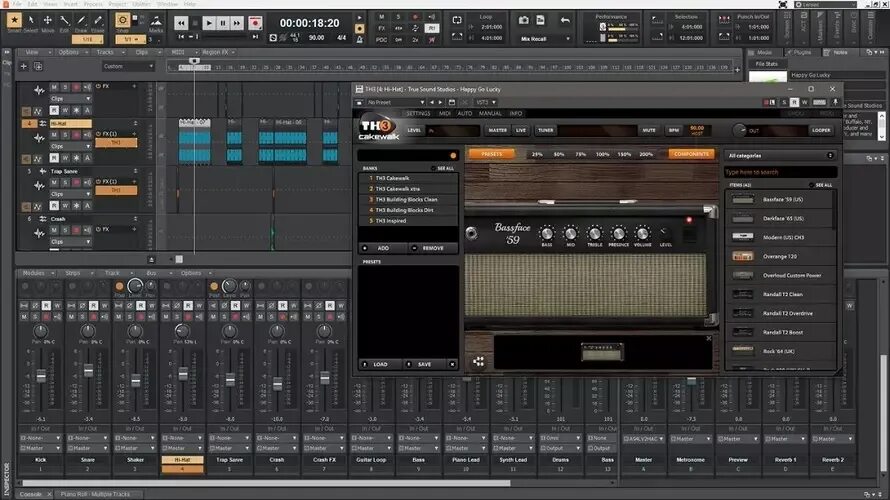890x500 pixels.
Task: Select the Hi-Hat track name
Action: pos(70,123)
